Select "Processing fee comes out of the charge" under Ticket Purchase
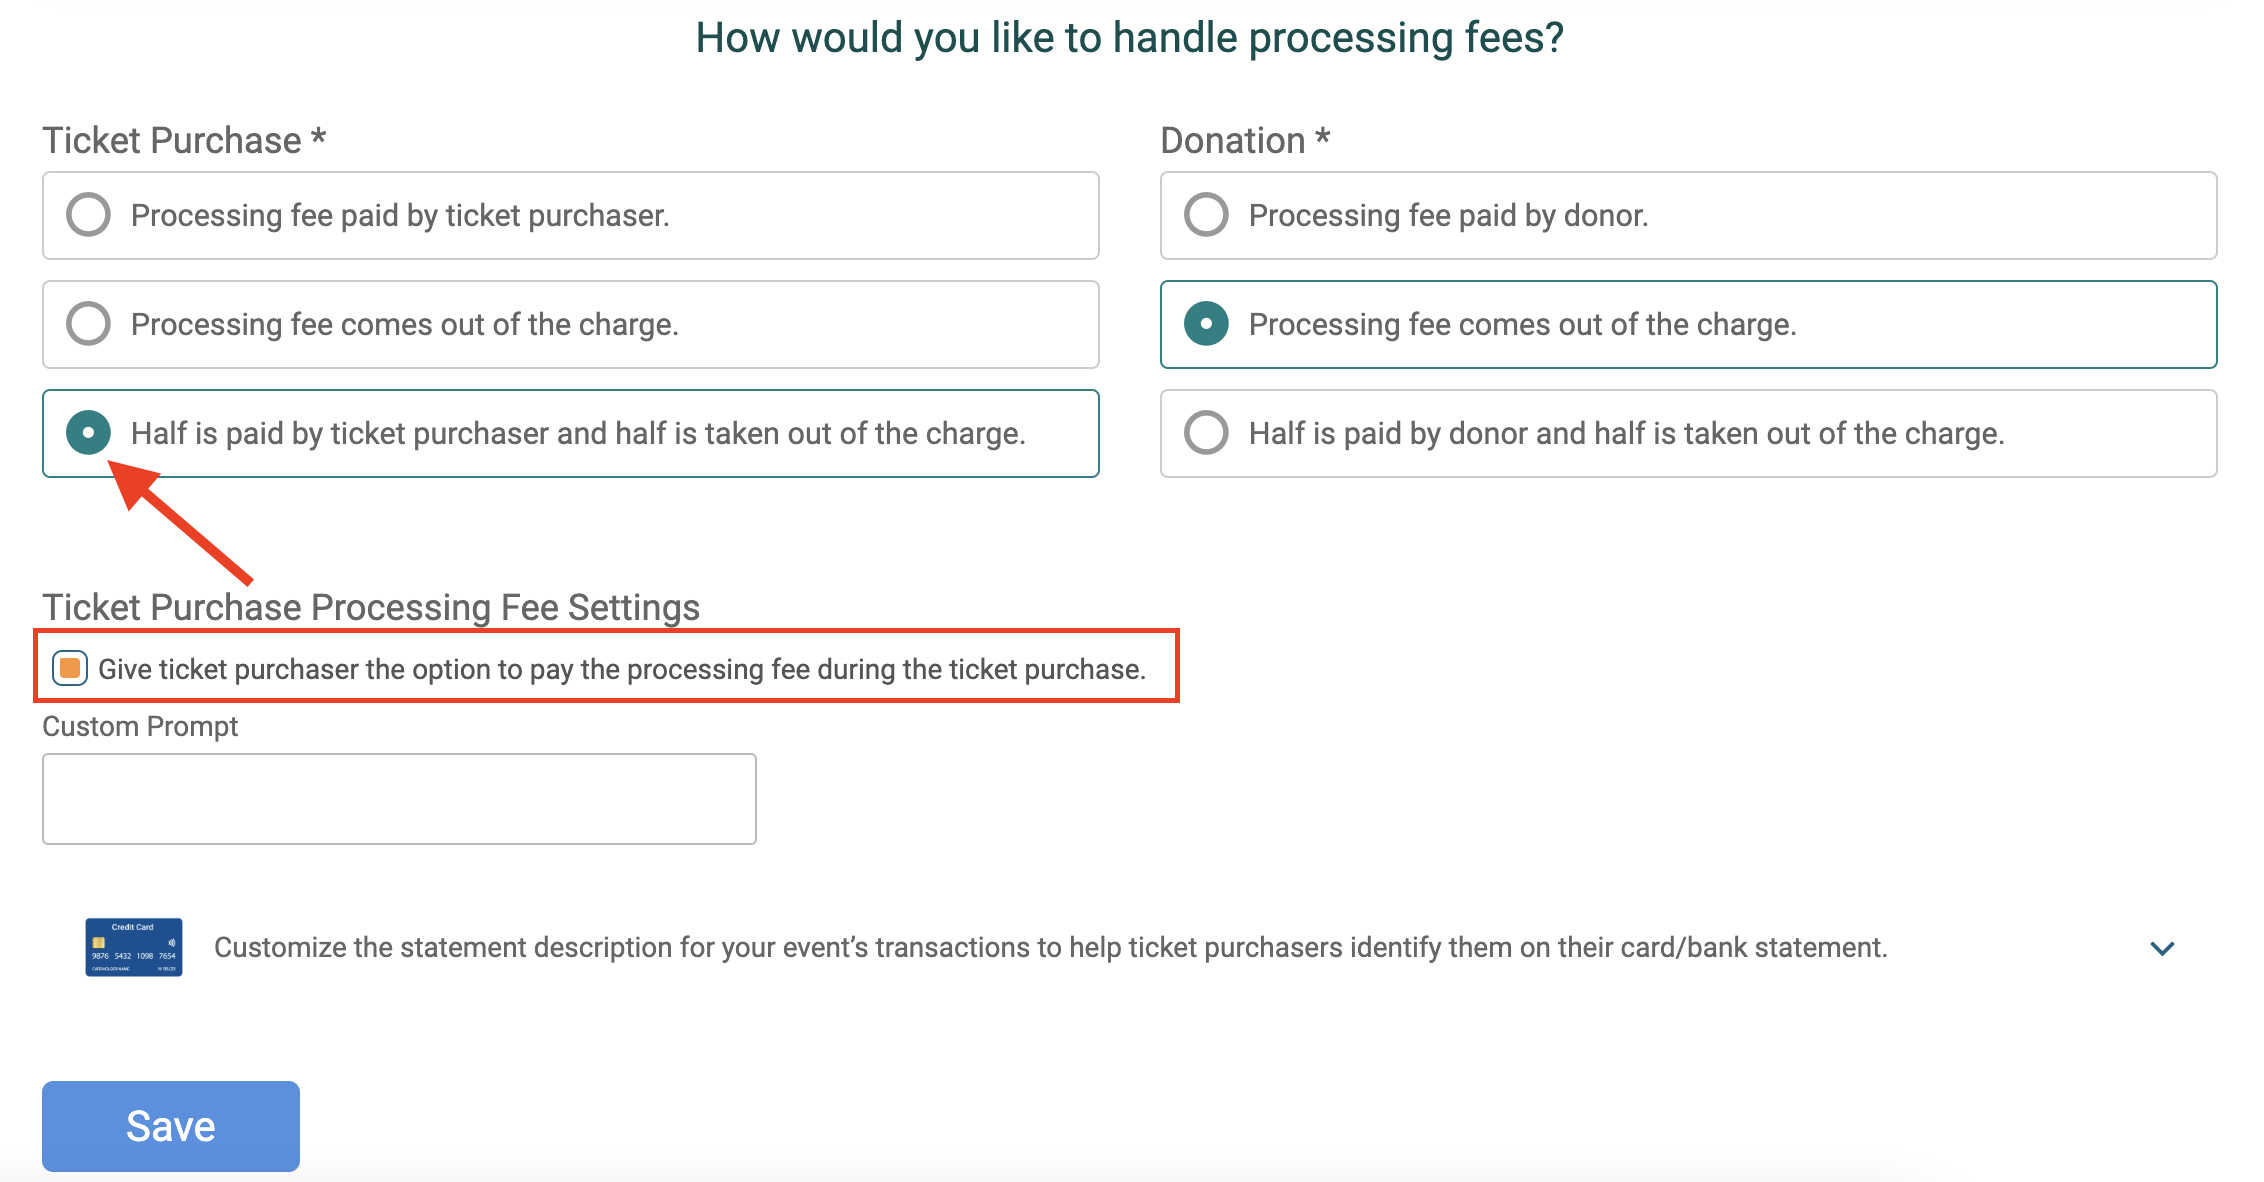Viewport: 2264px width, 1182px height. pyautogui.click(x=88, y=324)
